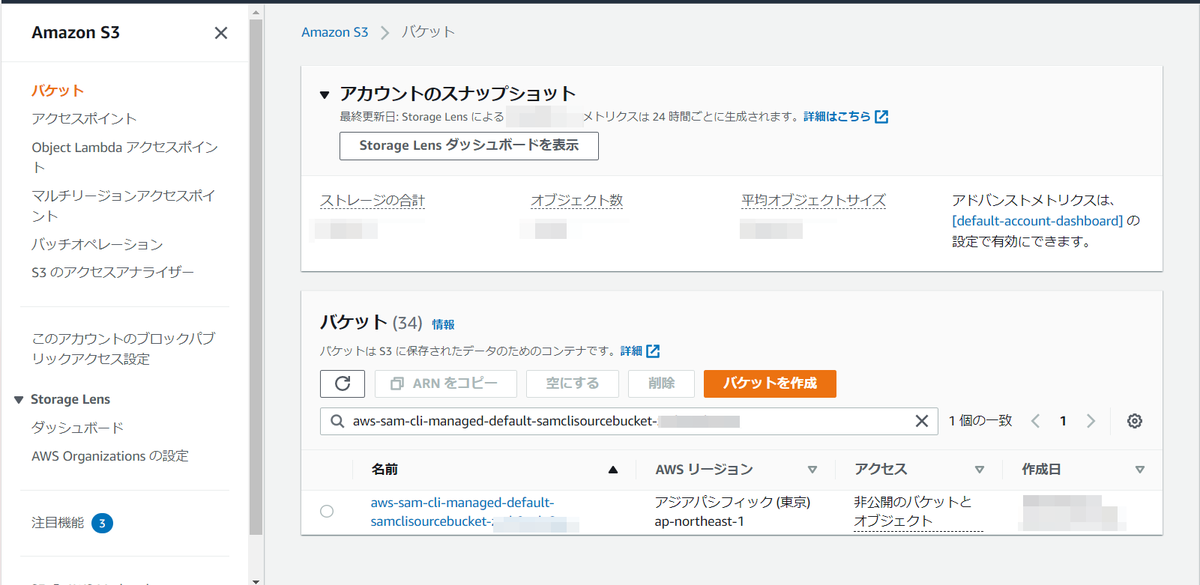Click the search magnifier icon

click(337, 421)
